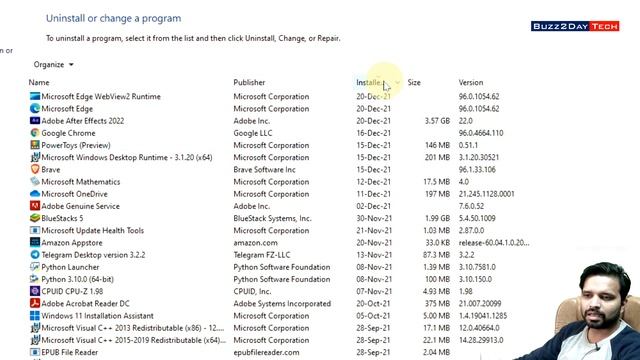Click the Google Chrome icon
This screenshot has height=360, width=640.
coord(35,133)
